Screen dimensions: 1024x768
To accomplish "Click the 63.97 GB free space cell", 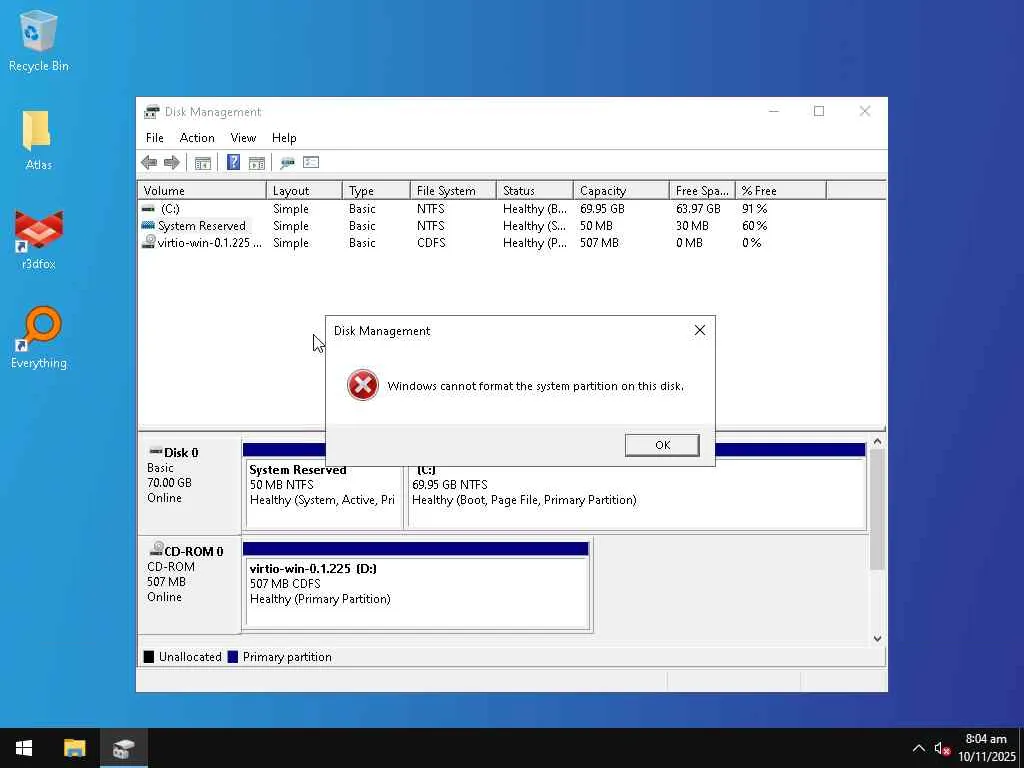I will point(698,209).
